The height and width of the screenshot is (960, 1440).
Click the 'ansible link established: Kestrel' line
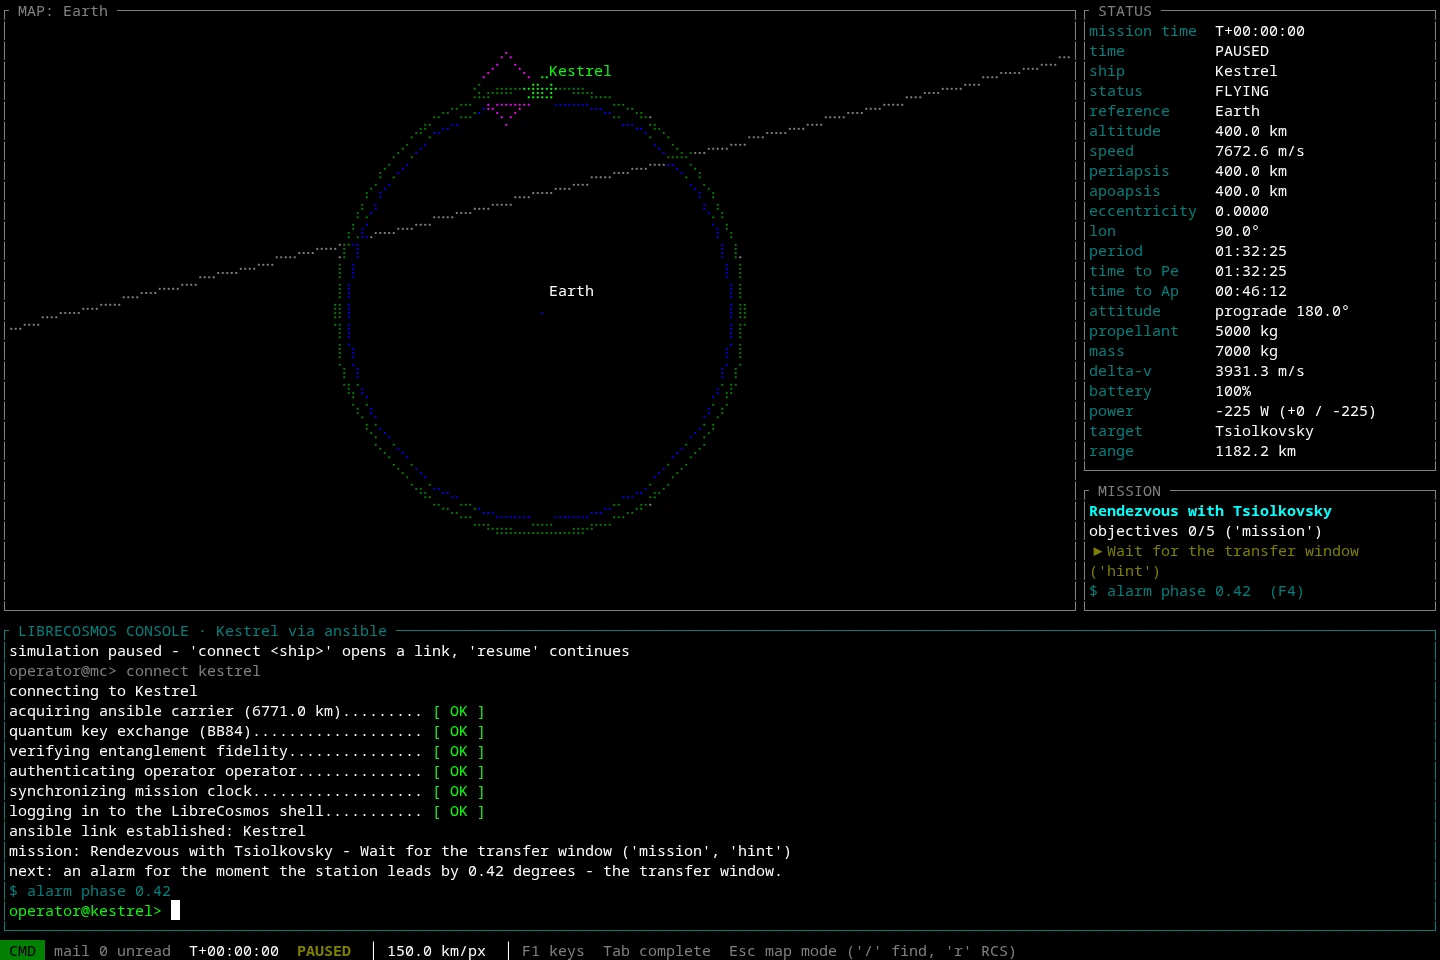click(x=157, y=831)
